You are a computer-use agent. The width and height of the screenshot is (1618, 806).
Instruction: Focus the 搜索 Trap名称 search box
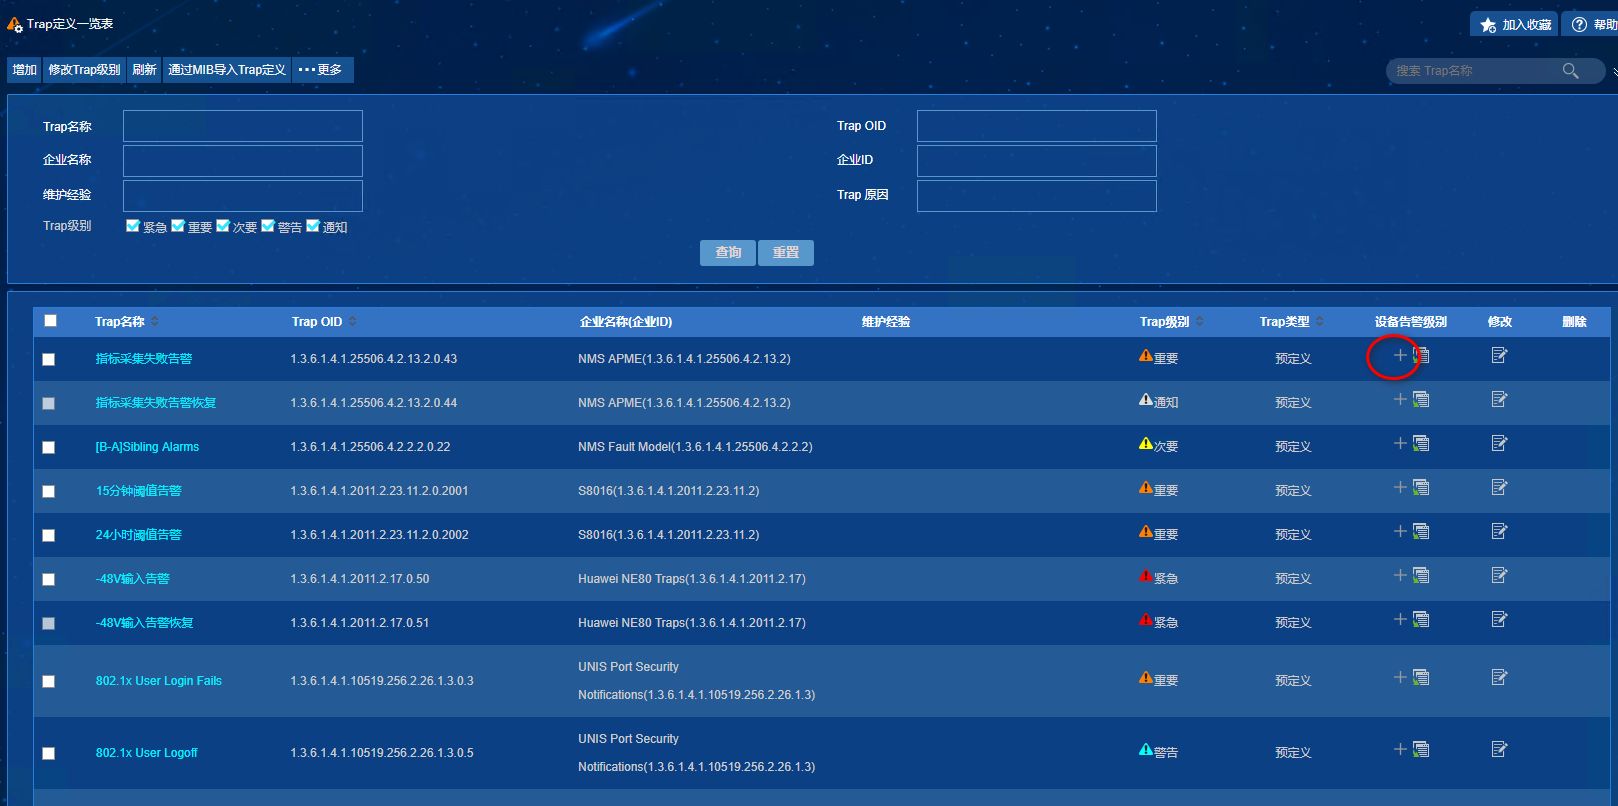pos(1476,71)
